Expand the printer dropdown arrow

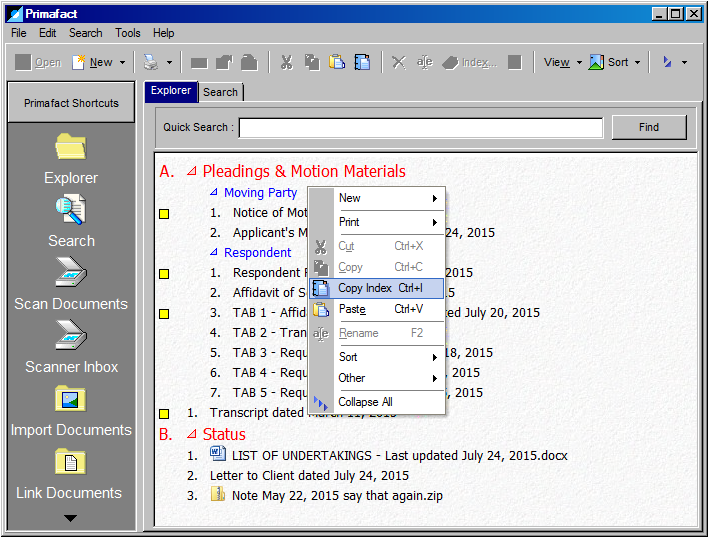pos(170,62)
